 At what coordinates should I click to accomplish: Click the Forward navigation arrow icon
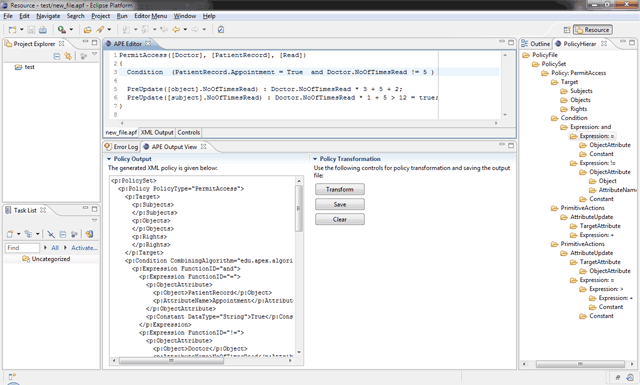195,30
